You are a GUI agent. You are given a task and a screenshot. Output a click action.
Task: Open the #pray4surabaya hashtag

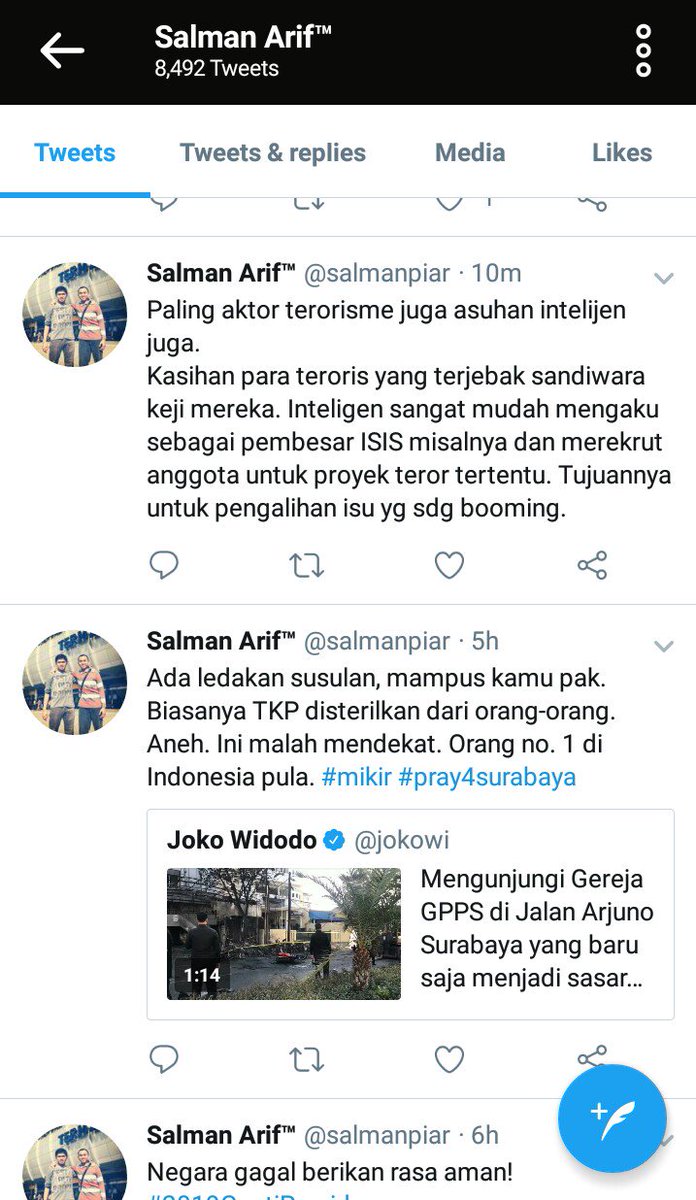[487, 777]
